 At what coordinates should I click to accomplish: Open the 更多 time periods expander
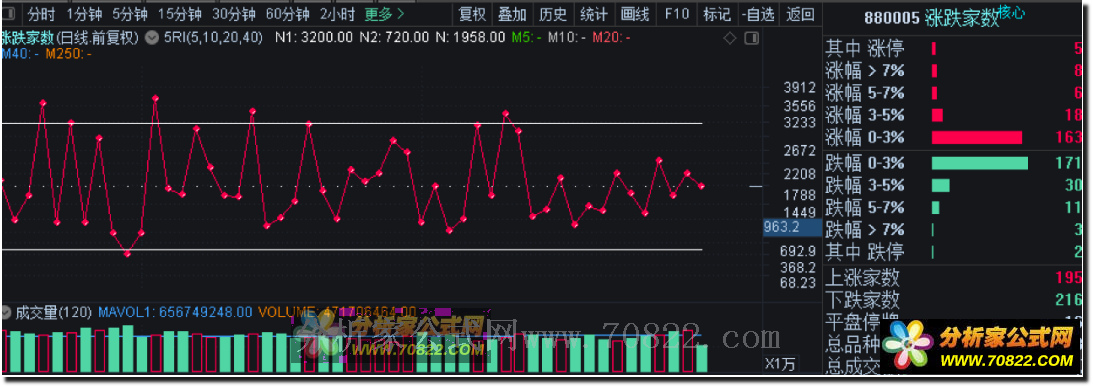pyautogui.click(x=384, y=13)
